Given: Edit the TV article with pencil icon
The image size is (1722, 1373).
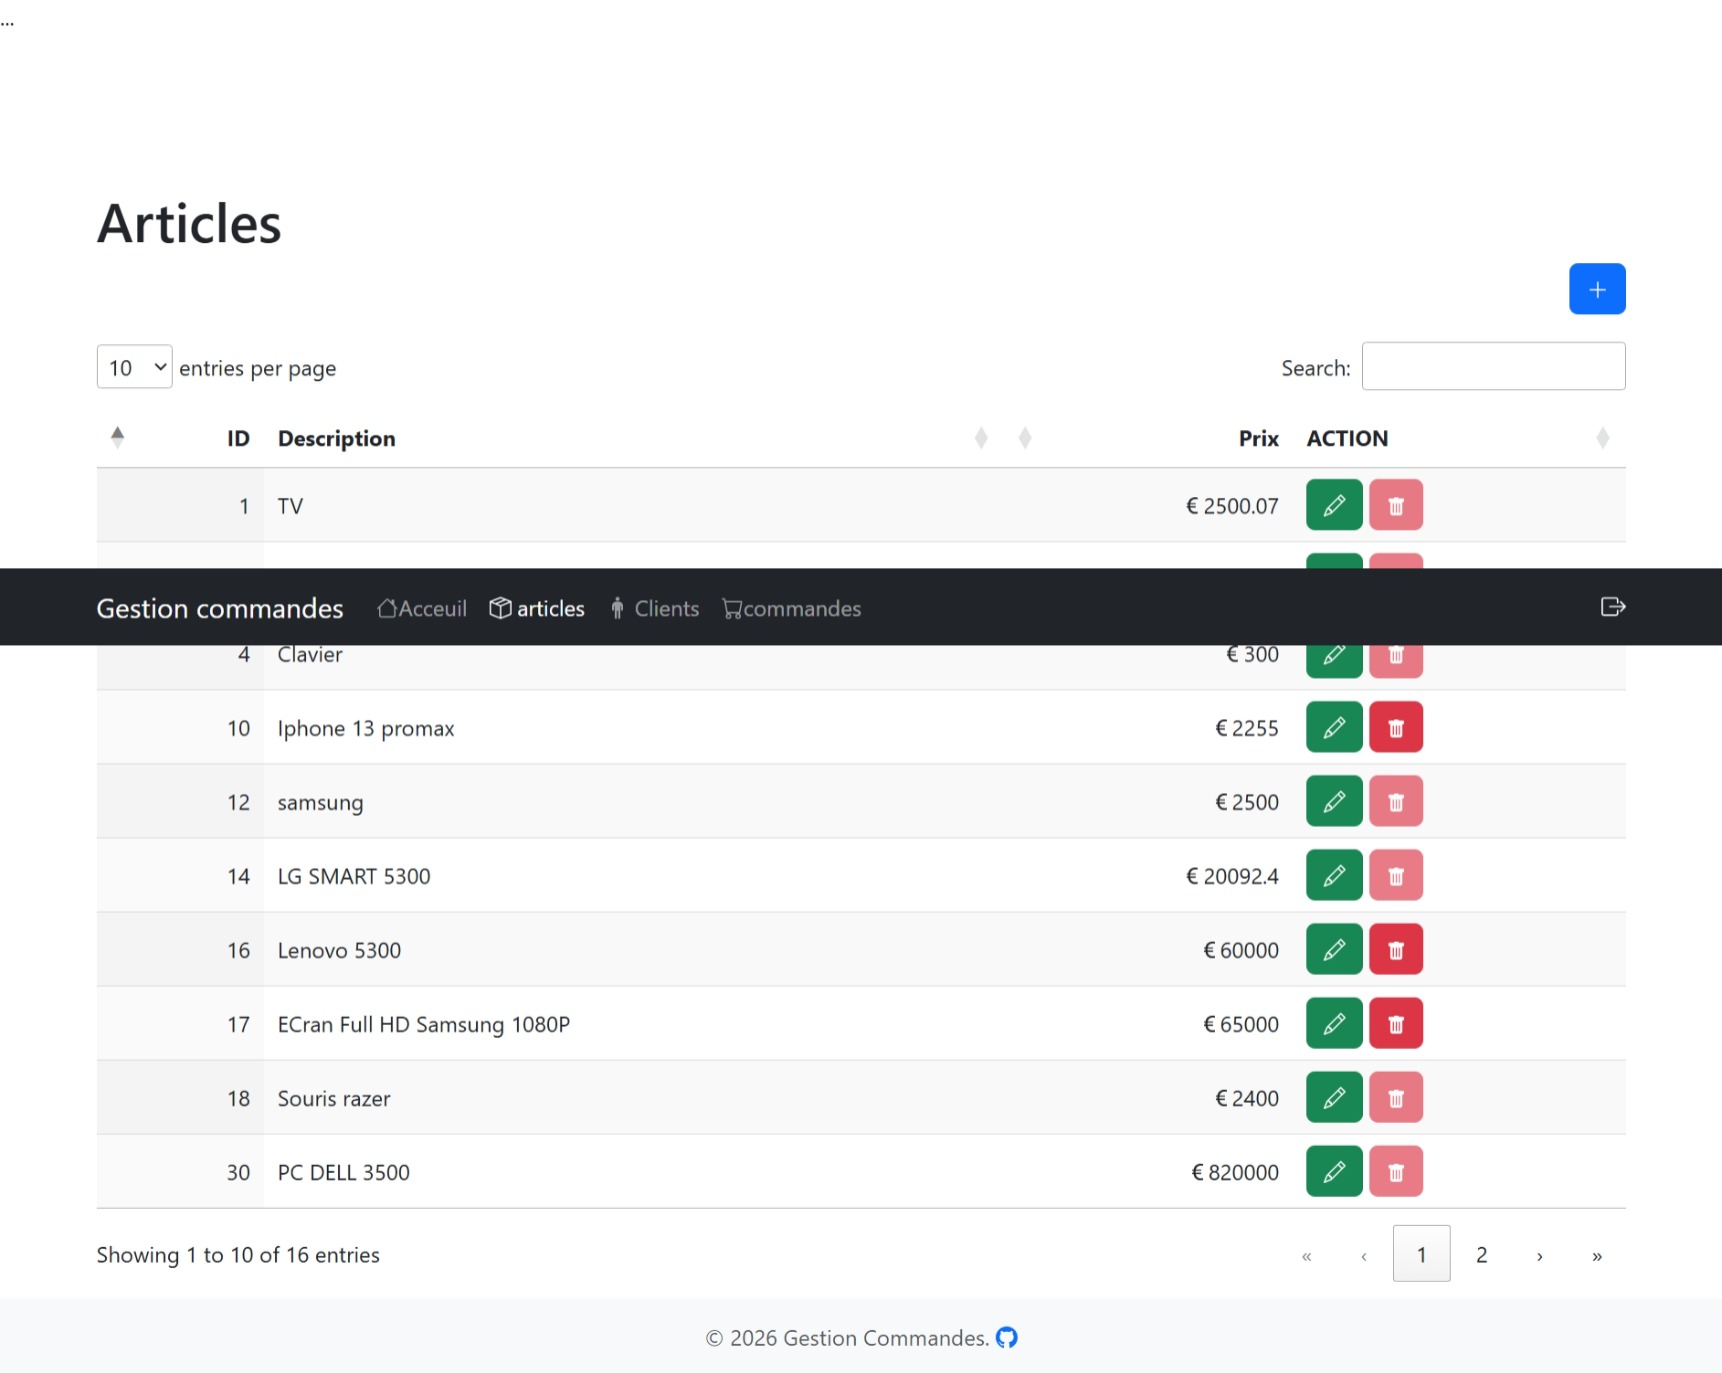Looking at the screenshot, I should (x=1333, y=505).
